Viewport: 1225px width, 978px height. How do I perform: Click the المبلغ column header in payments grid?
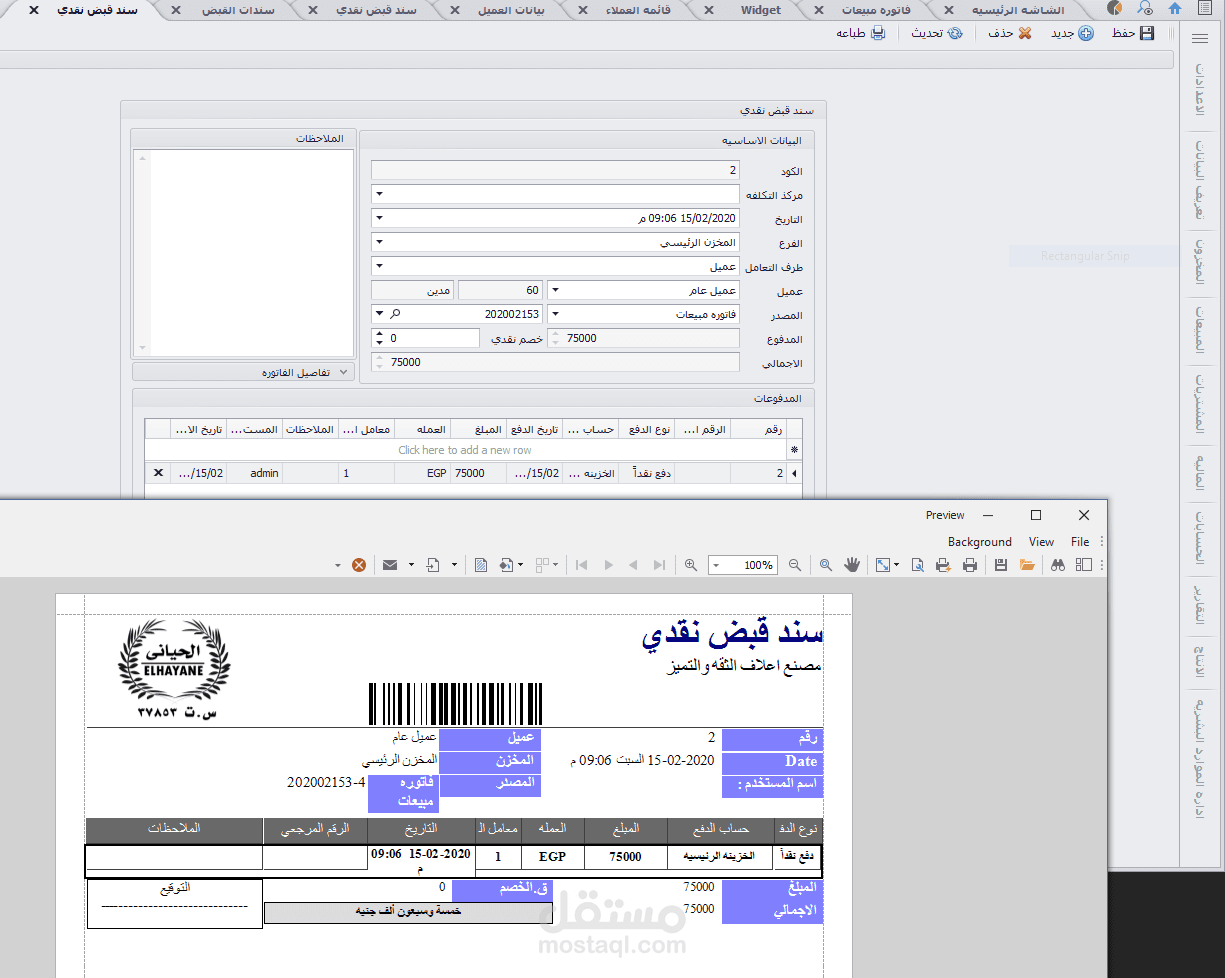[x=478, y=429]
